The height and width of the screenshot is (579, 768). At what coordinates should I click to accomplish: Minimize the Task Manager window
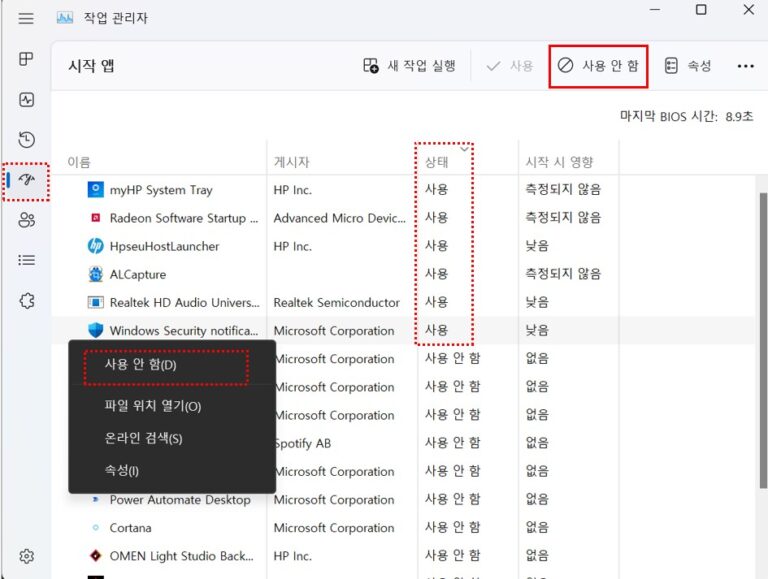click(x=655, y=9)
